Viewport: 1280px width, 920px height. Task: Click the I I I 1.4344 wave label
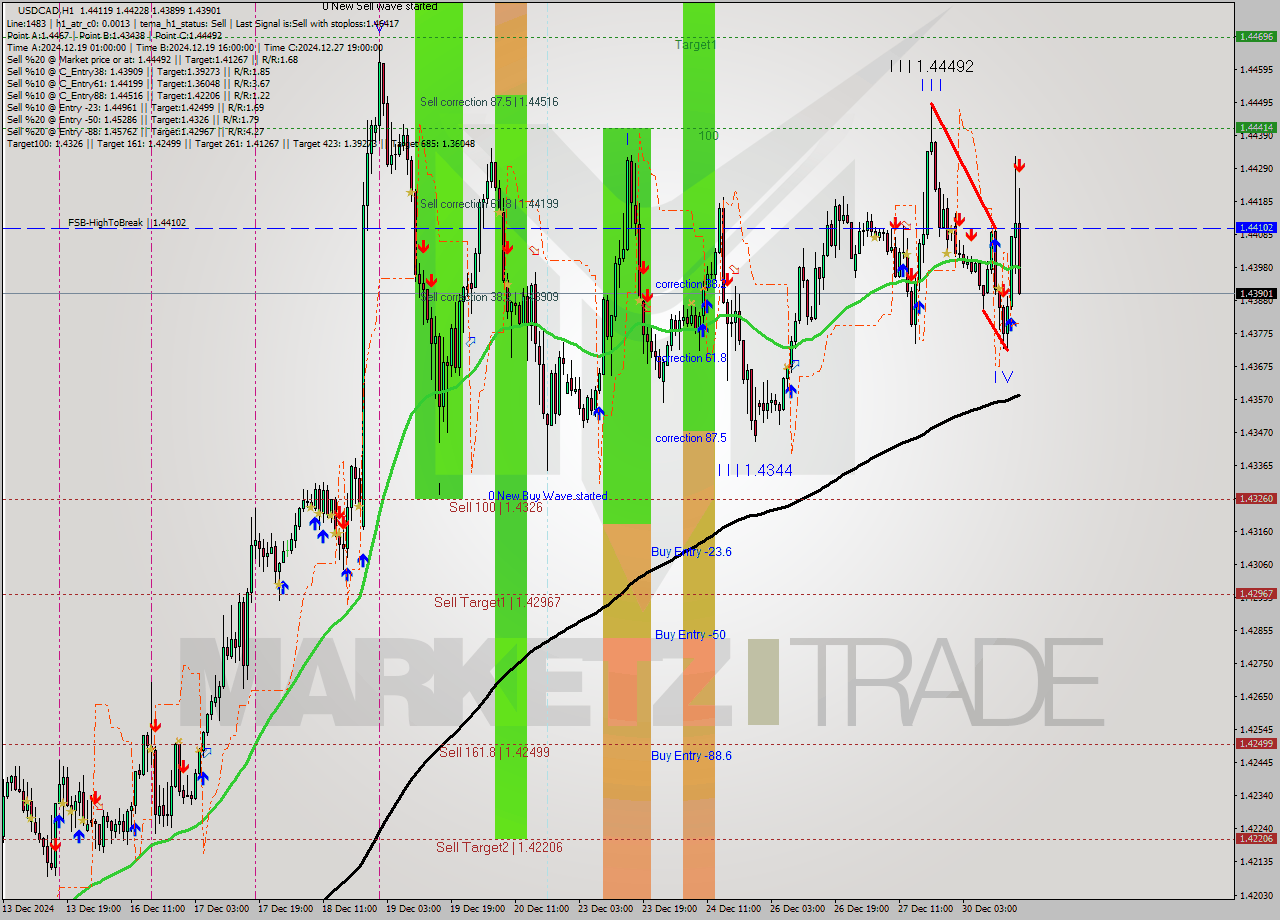tap(756, 469)
